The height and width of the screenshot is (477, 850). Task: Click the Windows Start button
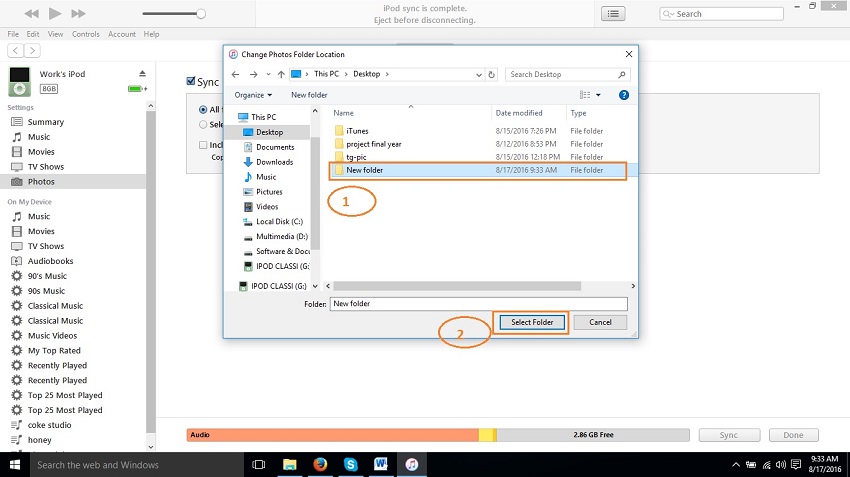14,465
